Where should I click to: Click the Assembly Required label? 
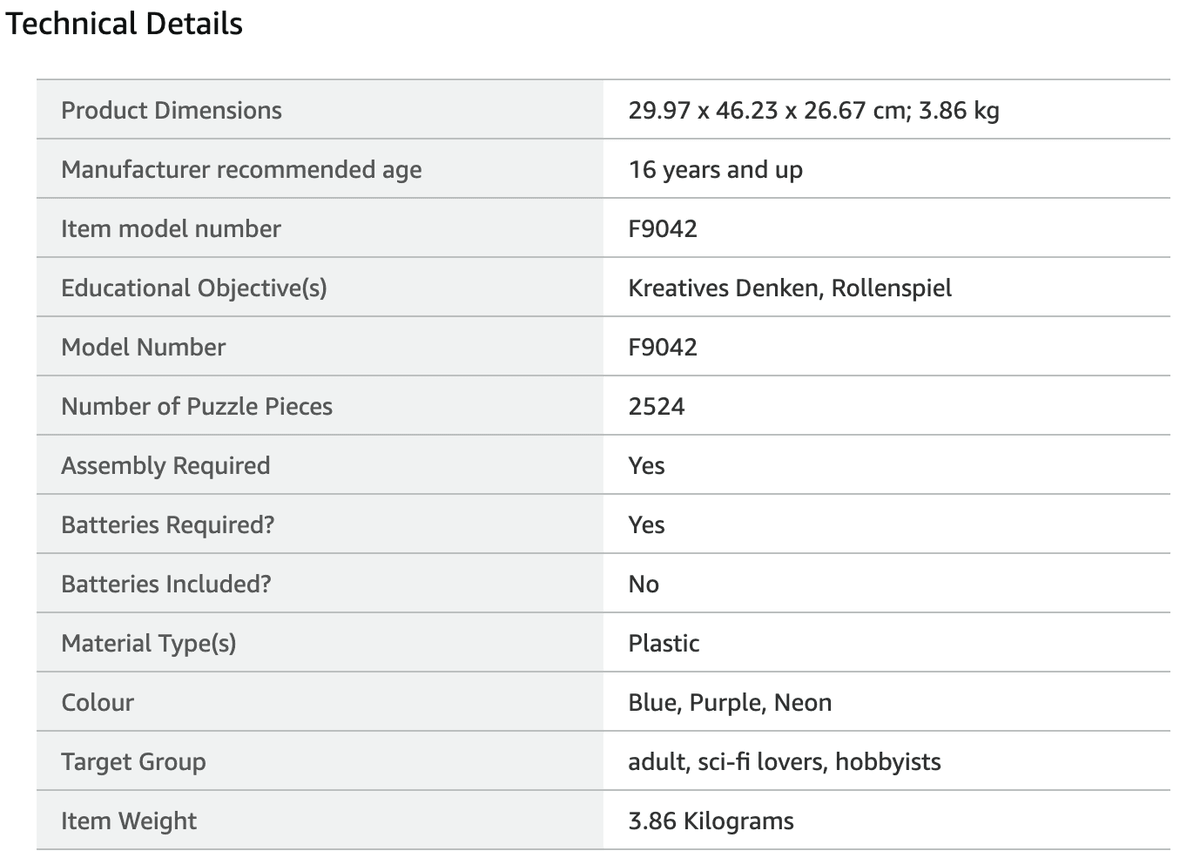(166, 466)
